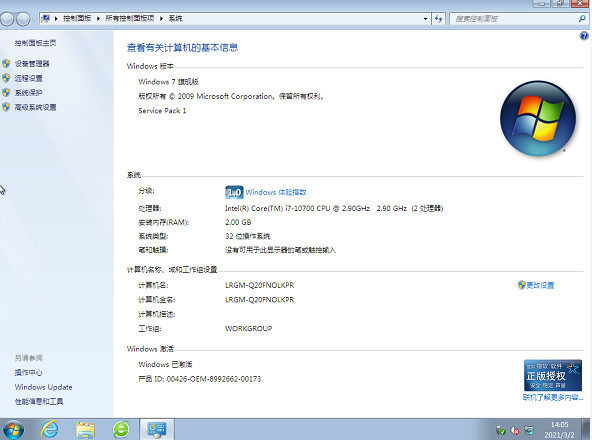Click the Forward navigation arrow
Image resolution: width=592 pixels, height=440 pixels.
pyautogui.click(x=23, y=19)
